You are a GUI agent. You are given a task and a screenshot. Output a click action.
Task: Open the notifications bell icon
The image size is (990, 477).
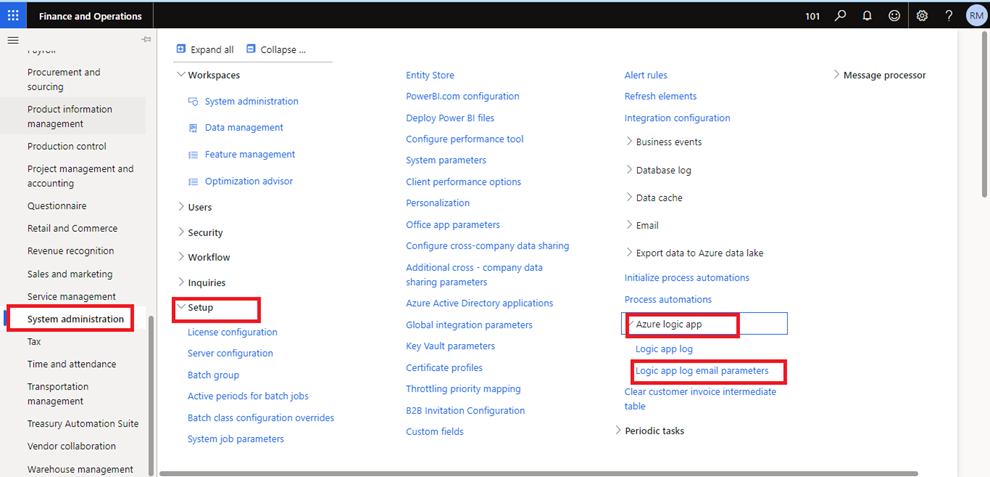pos(867,16)
